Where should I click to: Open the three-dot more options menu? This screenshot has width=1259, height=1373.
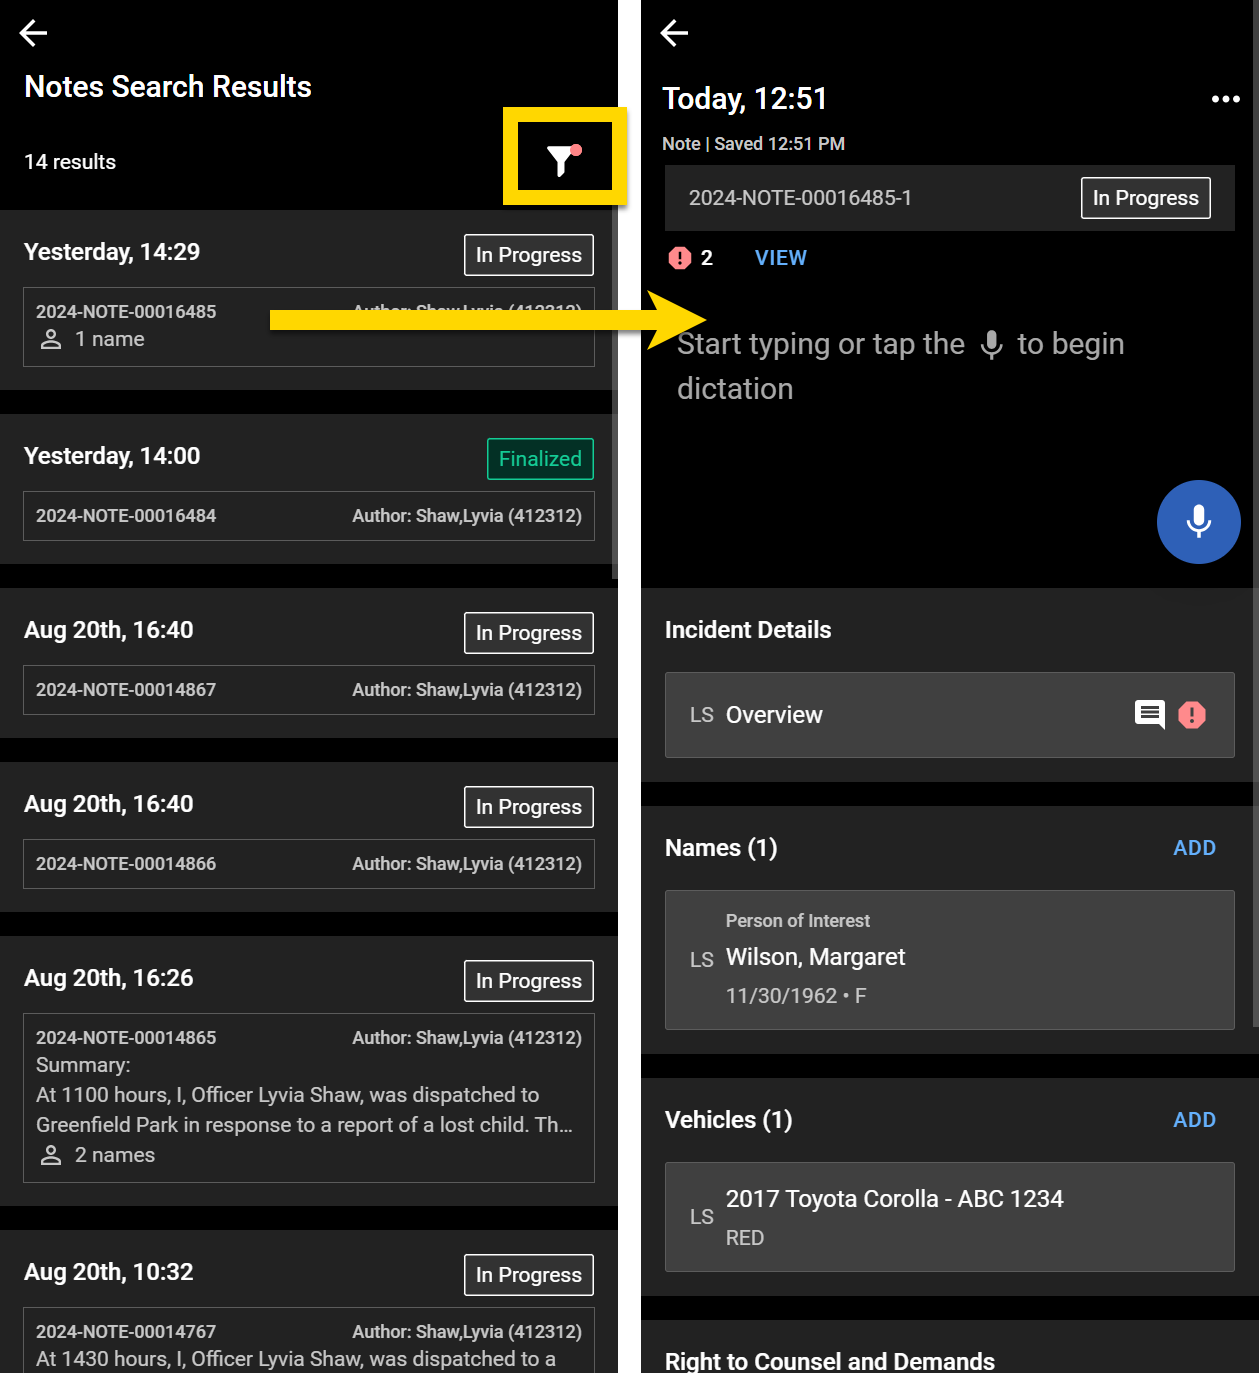1225,99
